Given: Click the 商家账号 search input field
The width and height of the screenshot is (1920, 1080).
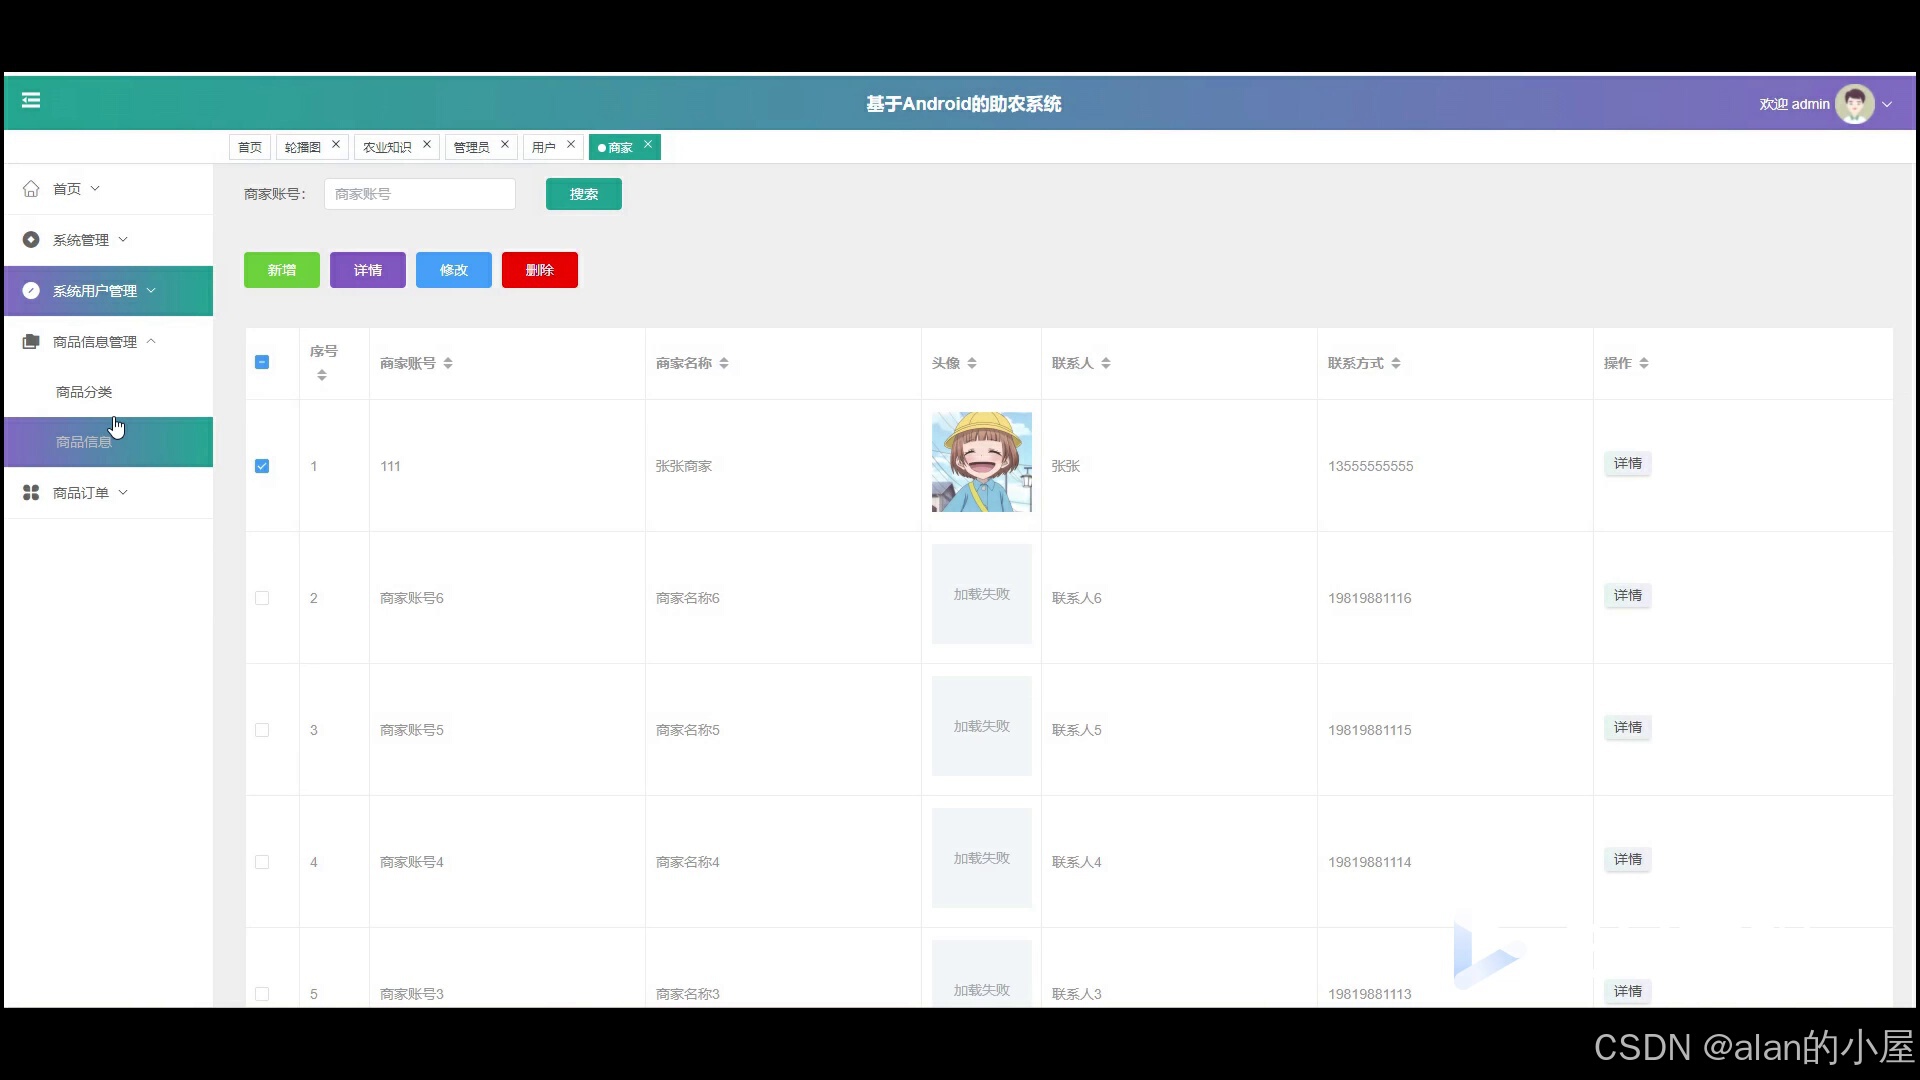Looking at the screenshot, I should tap(420, 194).
